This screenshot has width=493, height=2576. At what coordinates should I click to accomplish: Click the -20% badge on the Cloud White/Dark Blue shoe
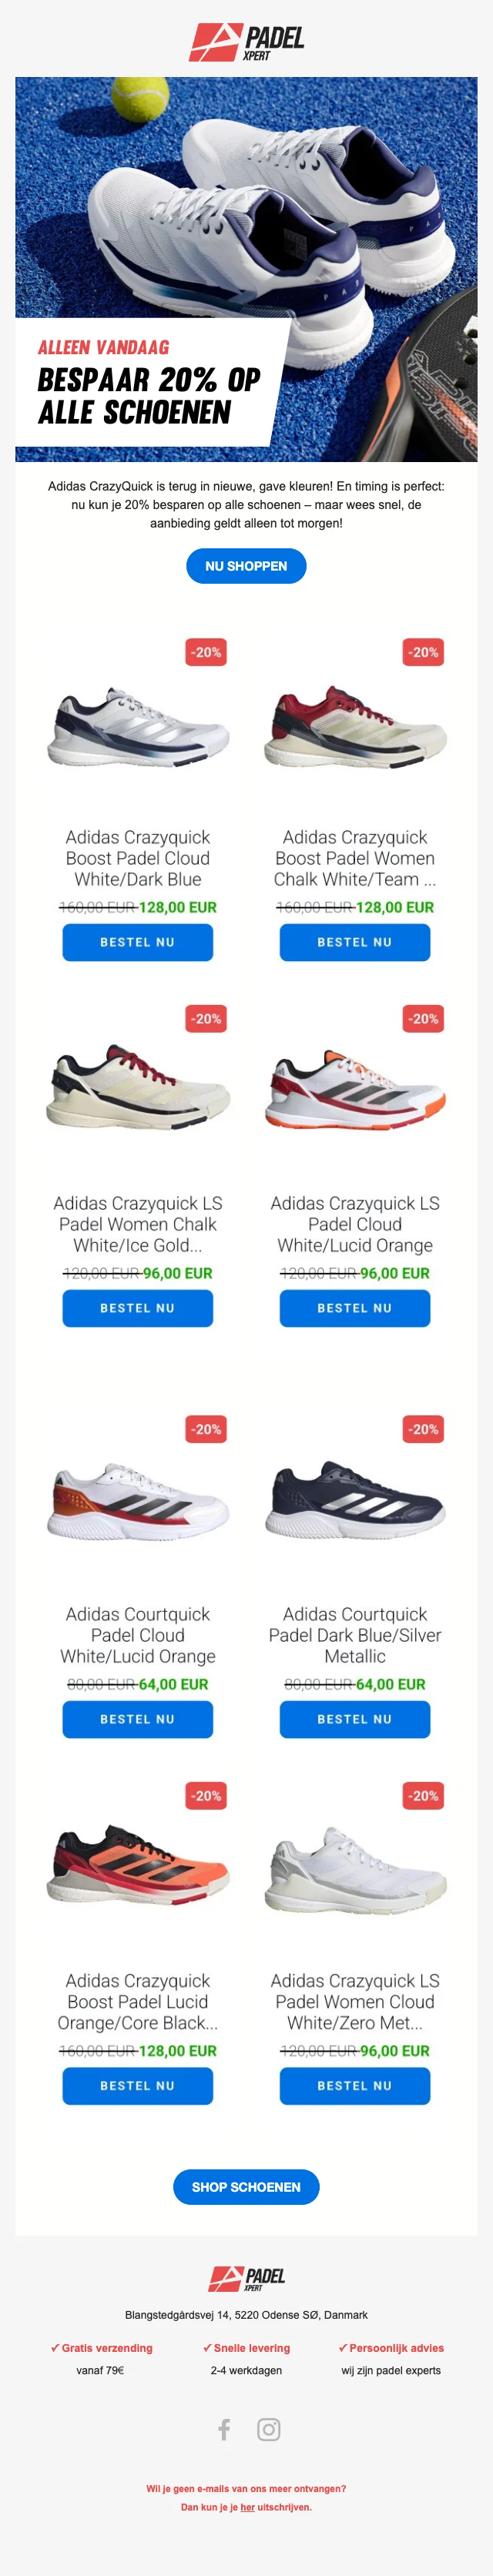point(206,652)
